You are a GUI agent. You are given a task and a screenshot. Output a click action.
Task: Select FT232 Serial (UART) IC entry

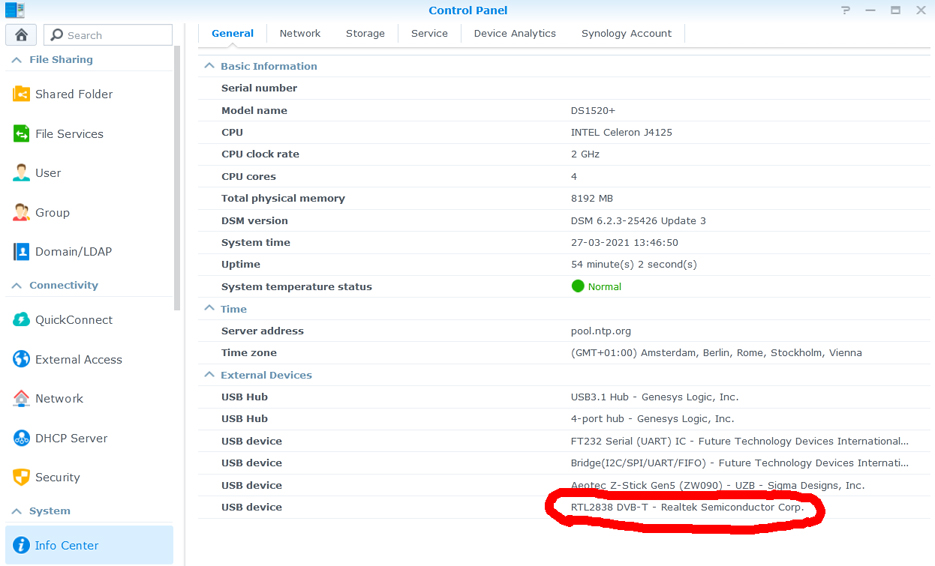739,441
